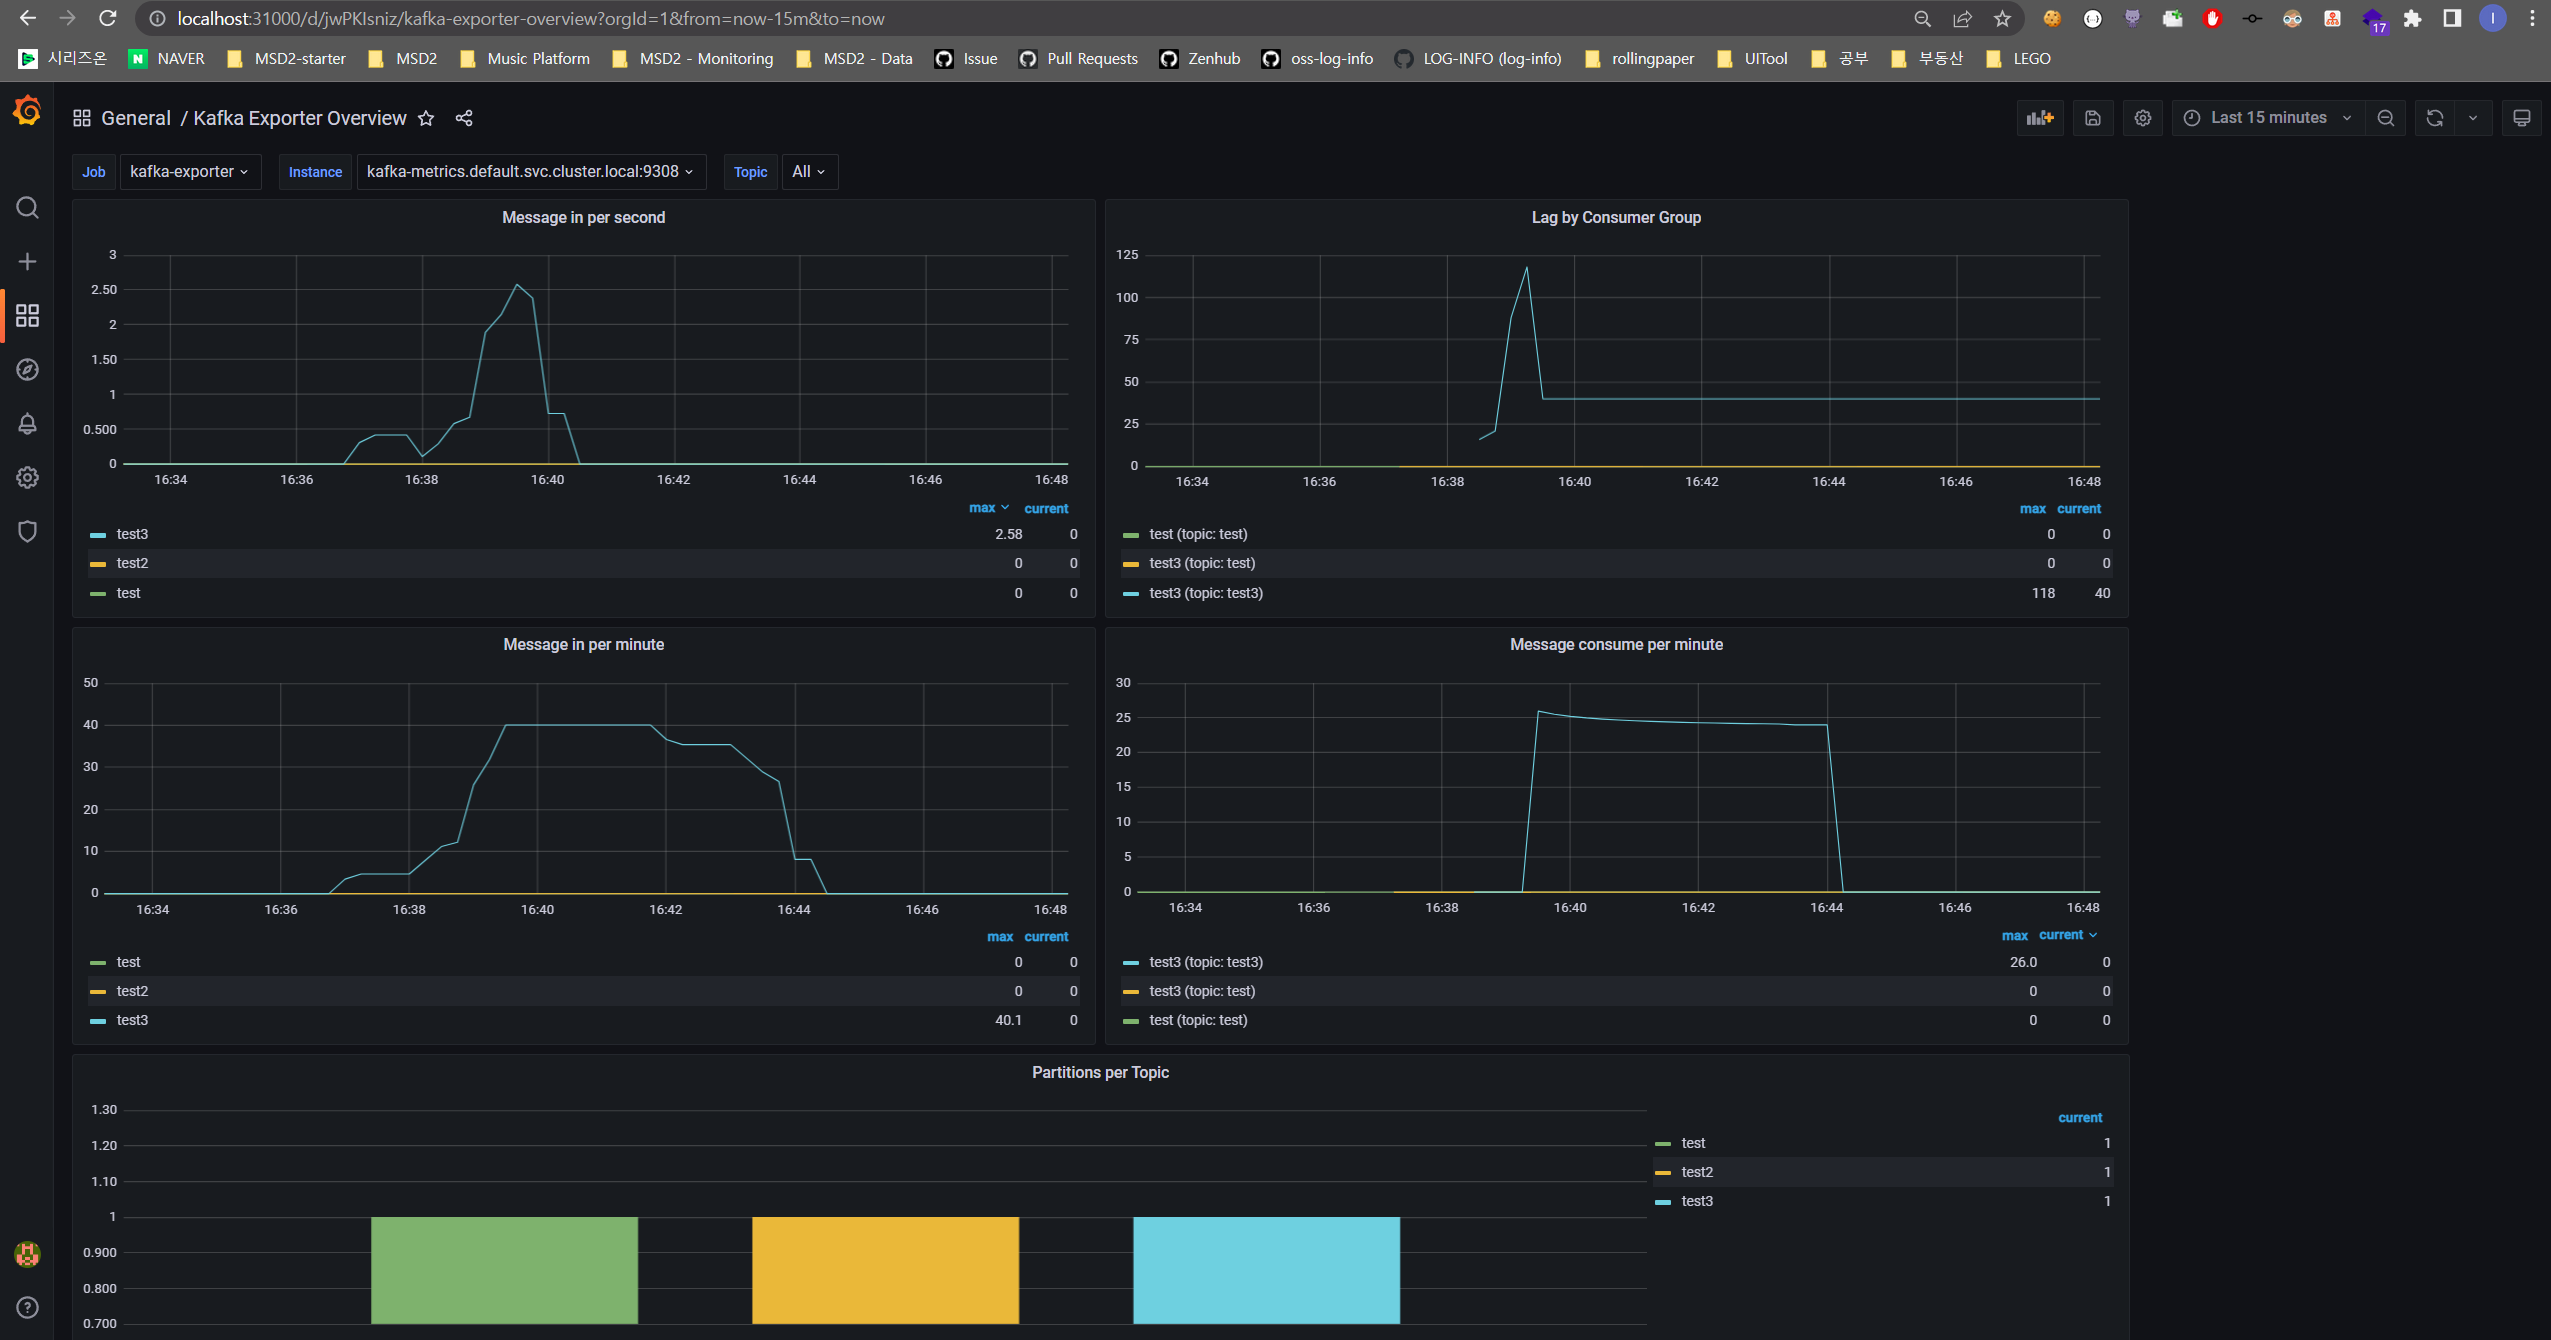2551x1340 pixels.
Task: Save the dashboard via disk icon
Action: 2092,118
